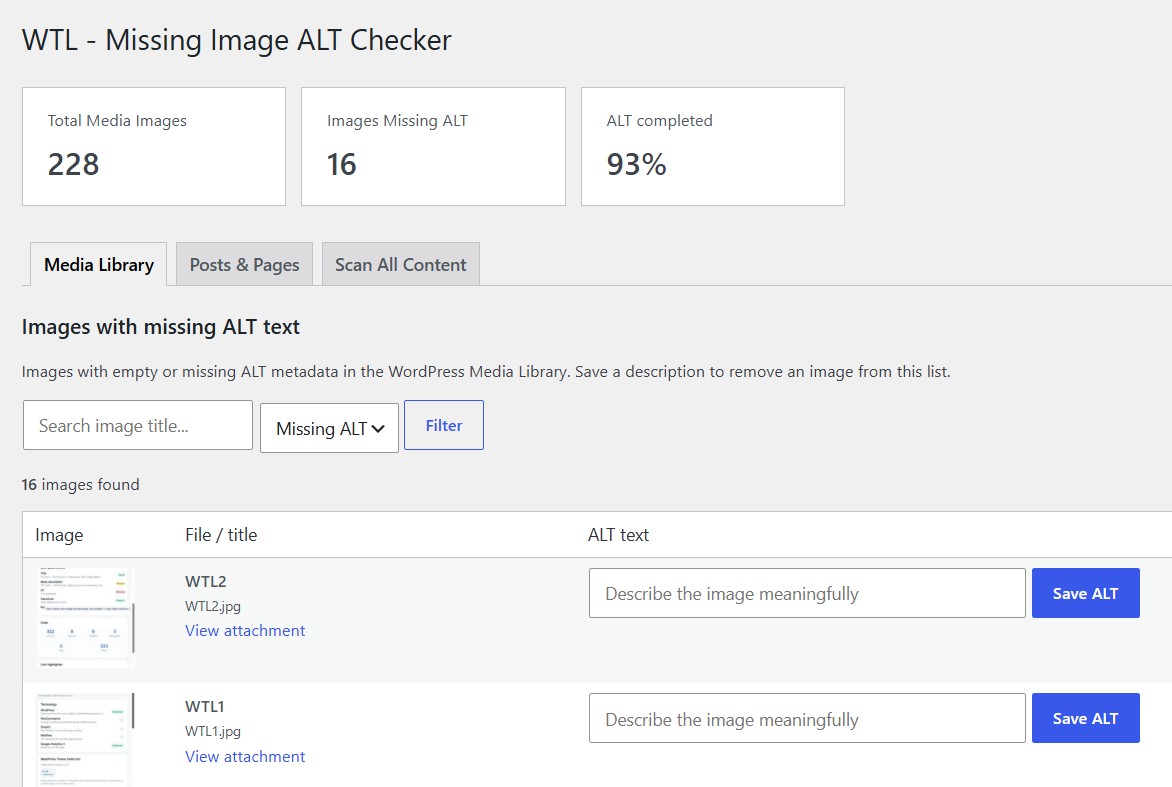Focus the ALT text field for WTL1
This screenshot has width=1172, height=787.
[807, 718]
